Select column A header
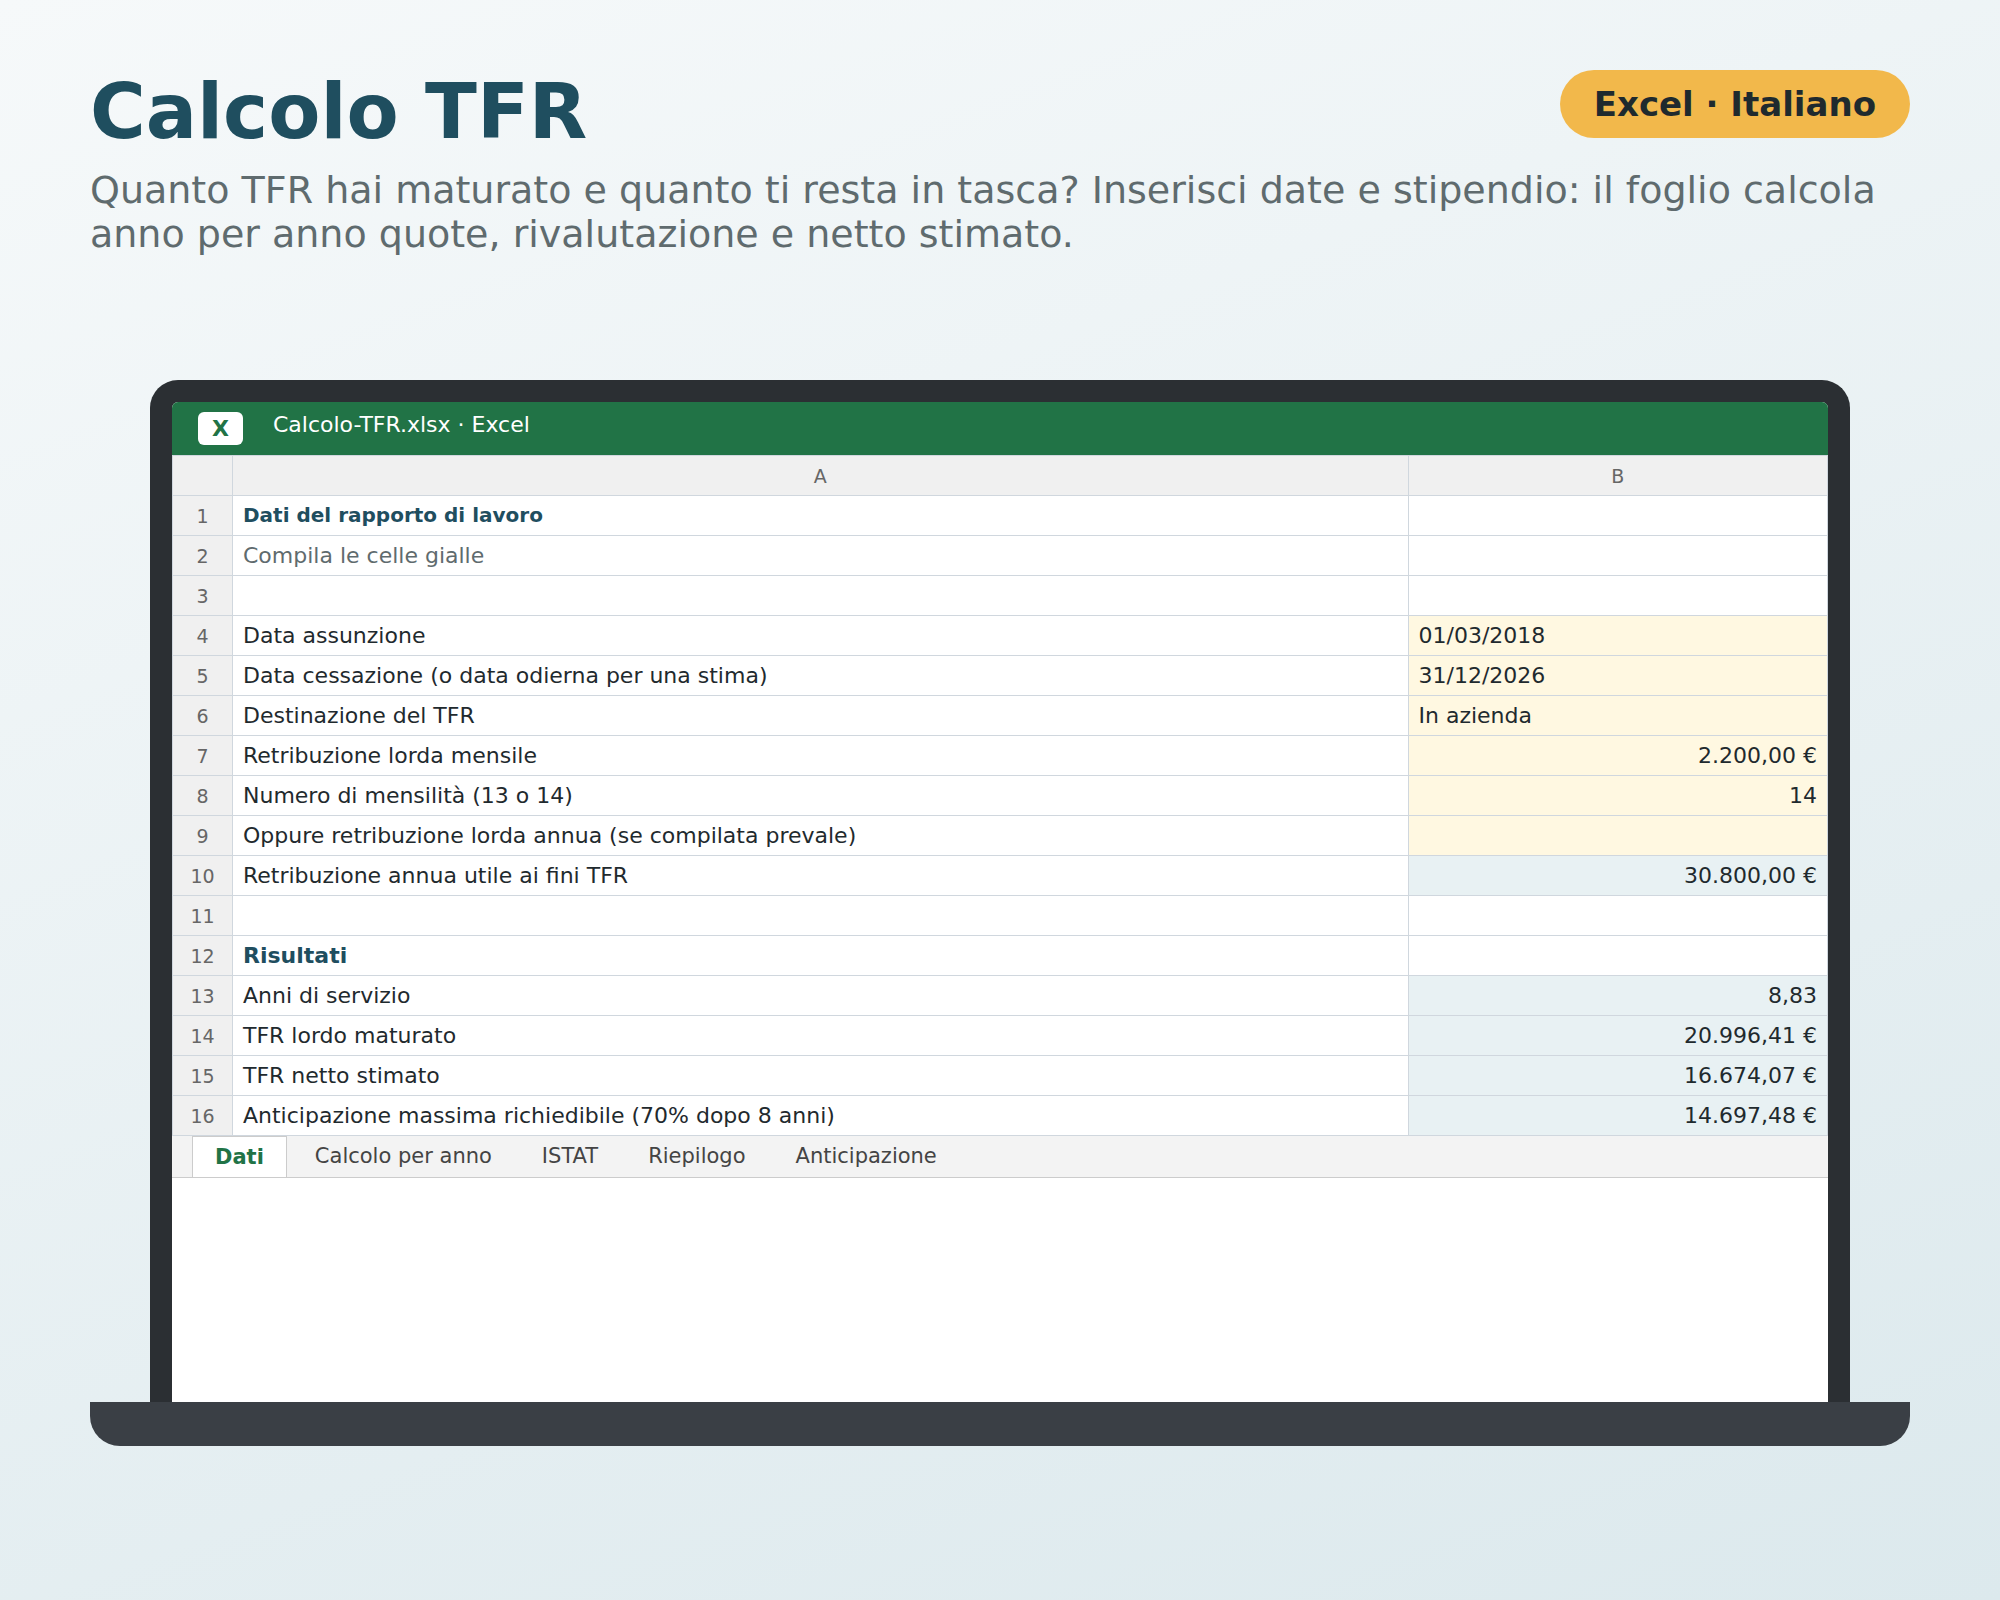Image resolution: width=2000 pixels, height=1600 pixels. point(820,476)
